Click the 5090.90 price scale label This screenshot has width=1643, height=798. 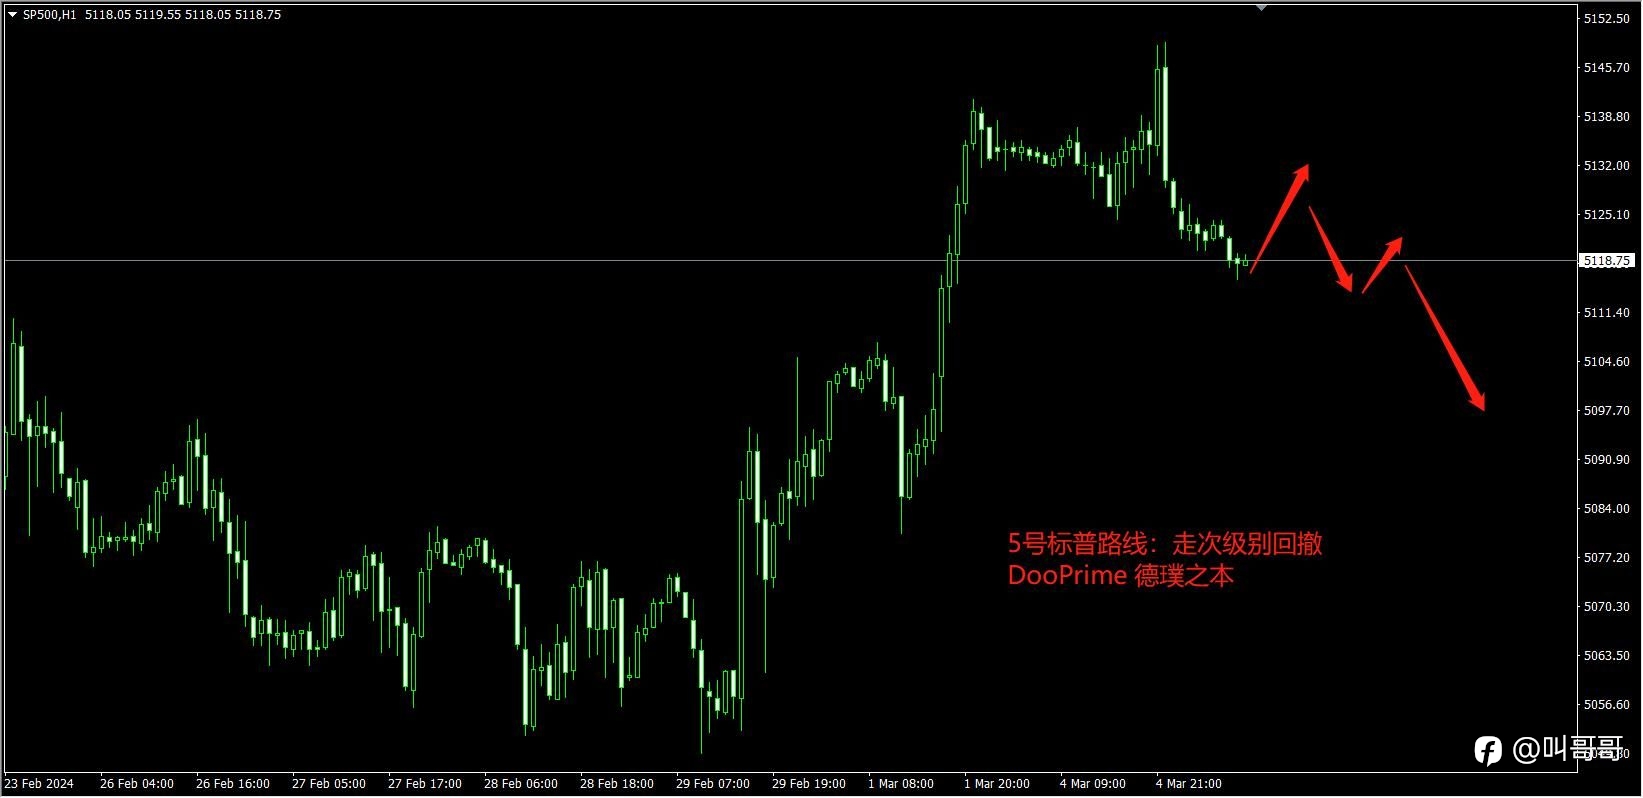(x=1606, y=460)
